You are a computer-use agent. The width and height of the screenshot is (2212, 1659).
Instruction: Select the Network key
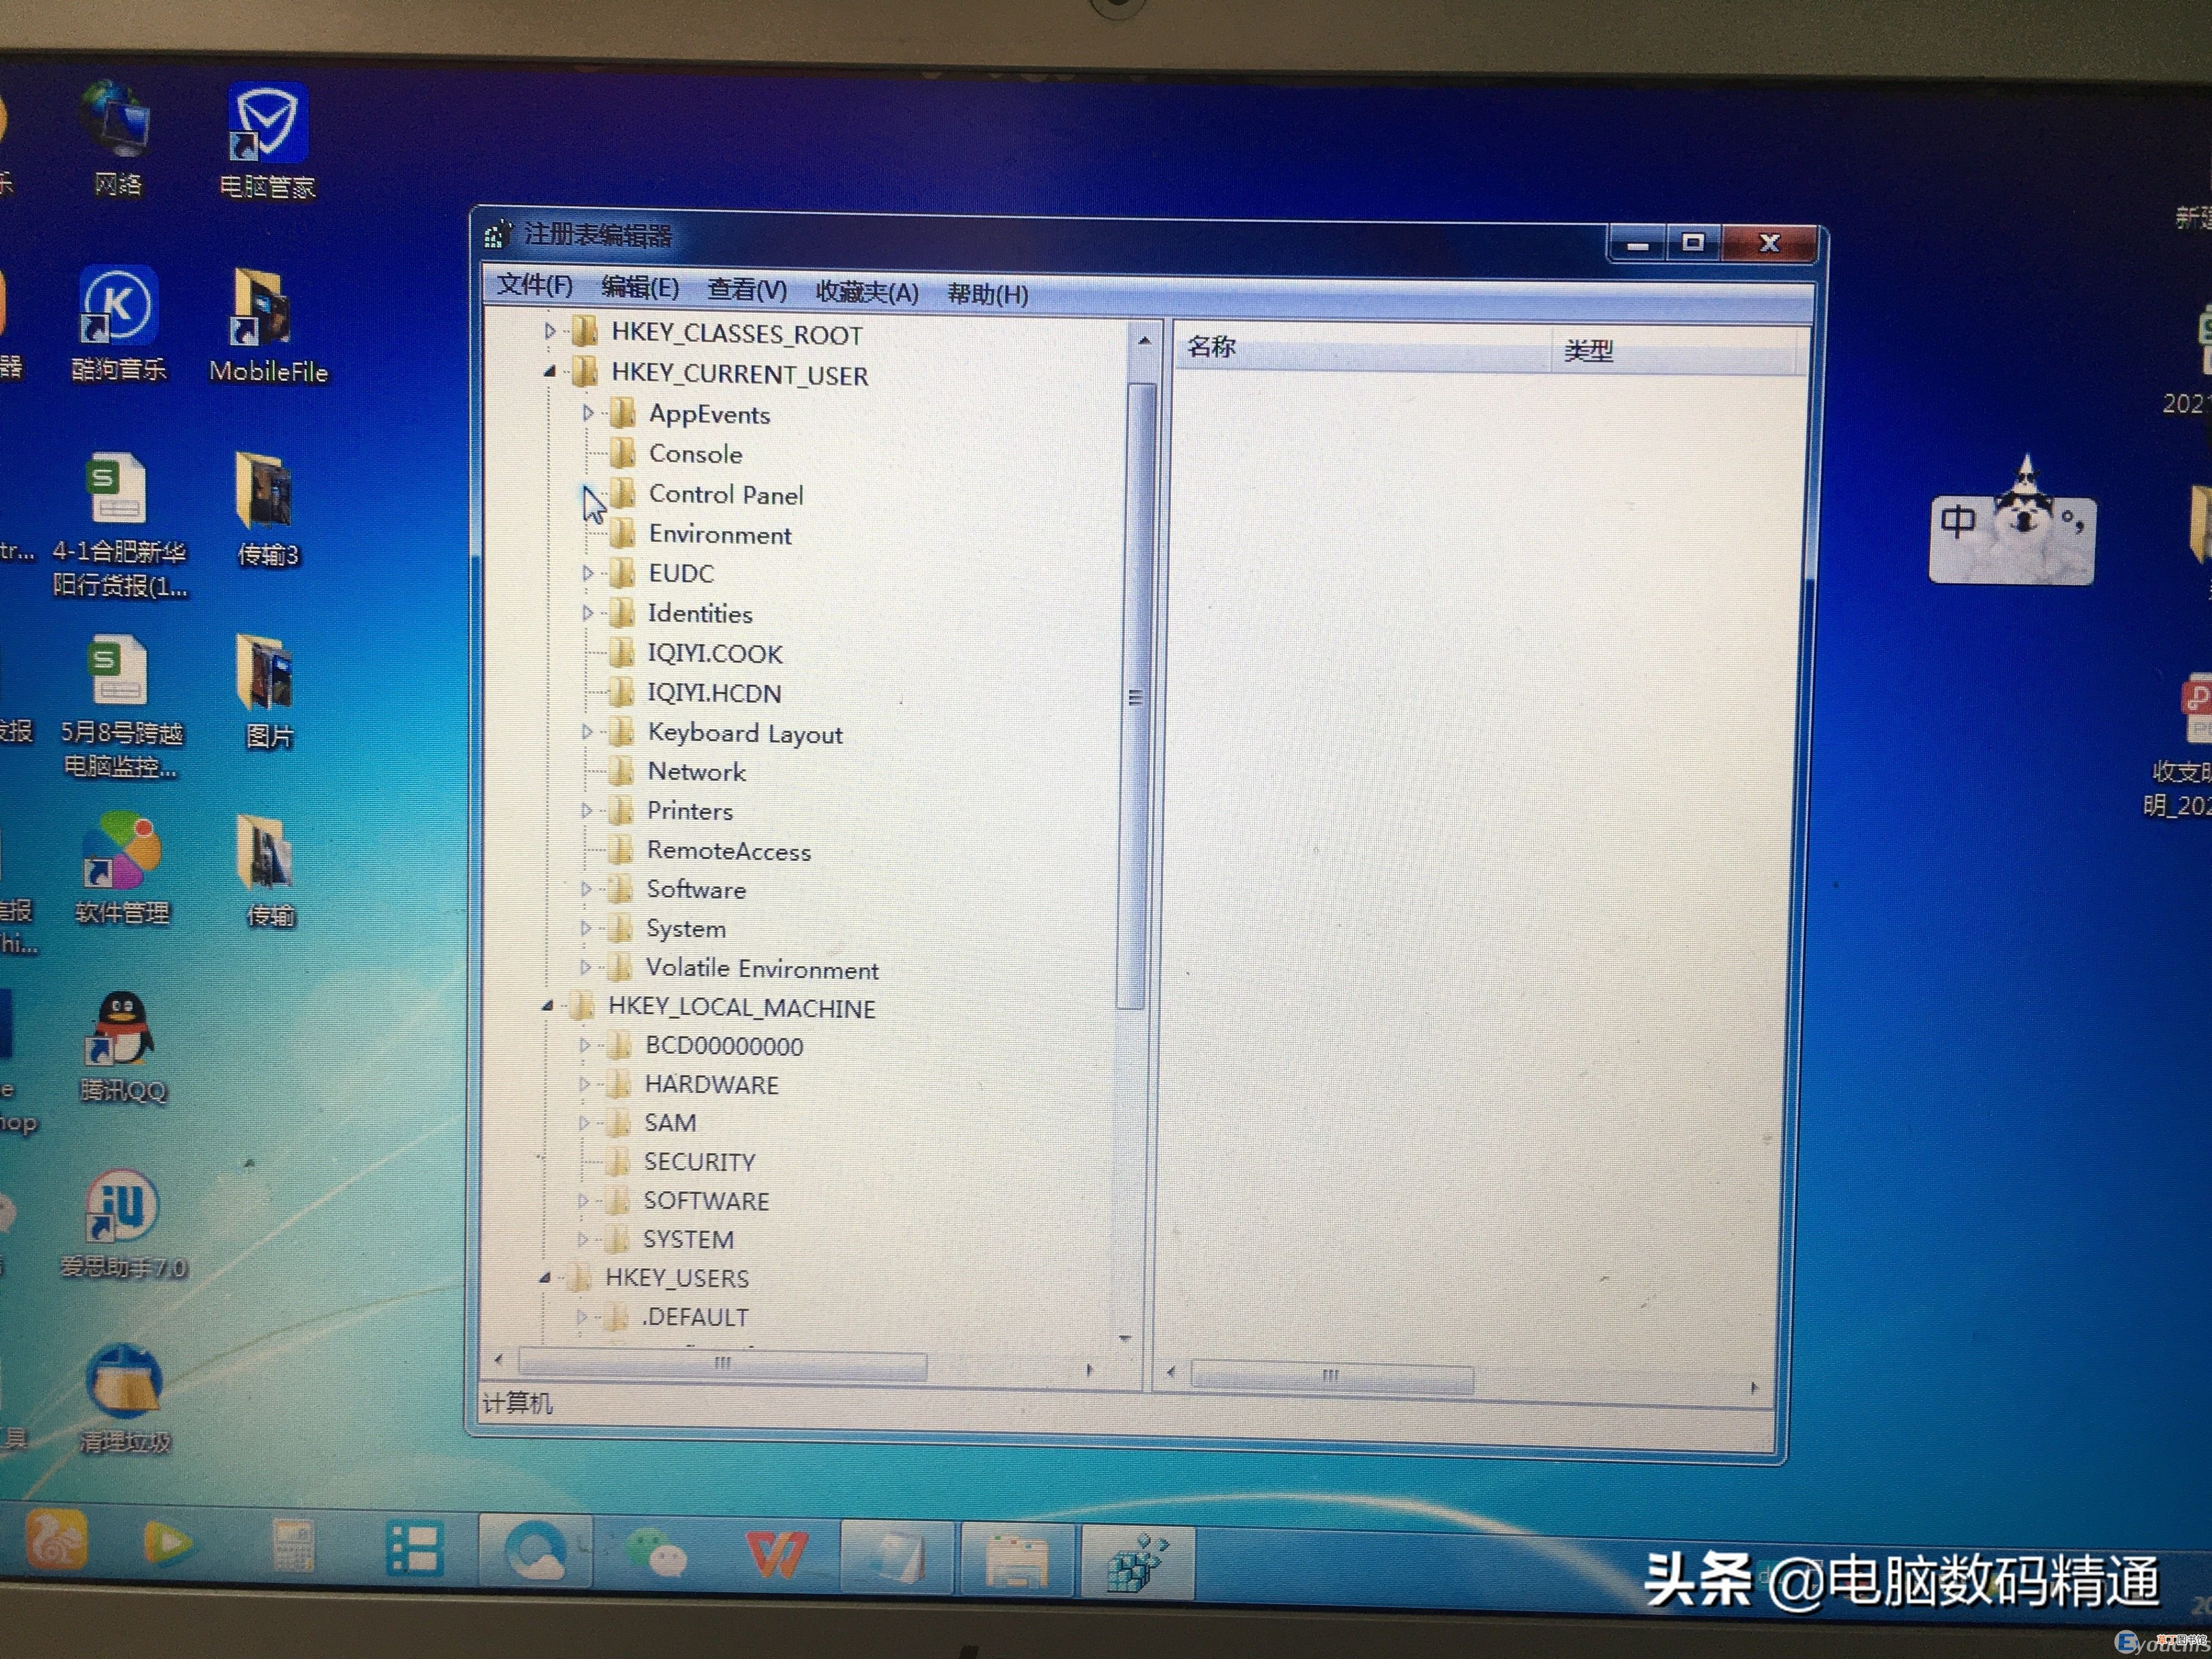tap(697, 771)
